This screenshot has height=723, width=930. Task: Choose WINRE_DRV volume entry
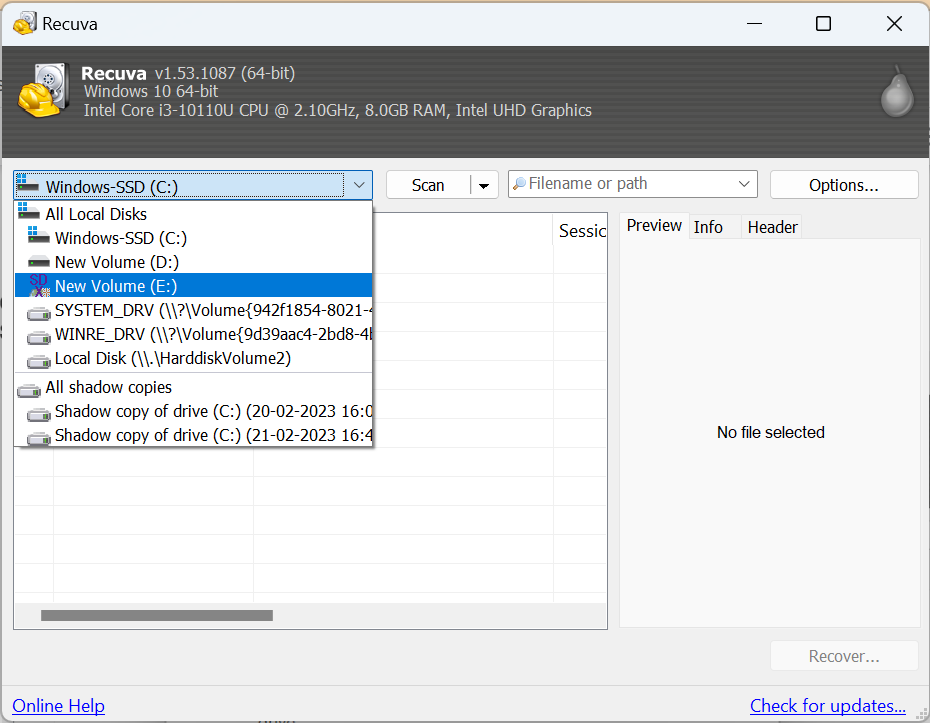193,335
